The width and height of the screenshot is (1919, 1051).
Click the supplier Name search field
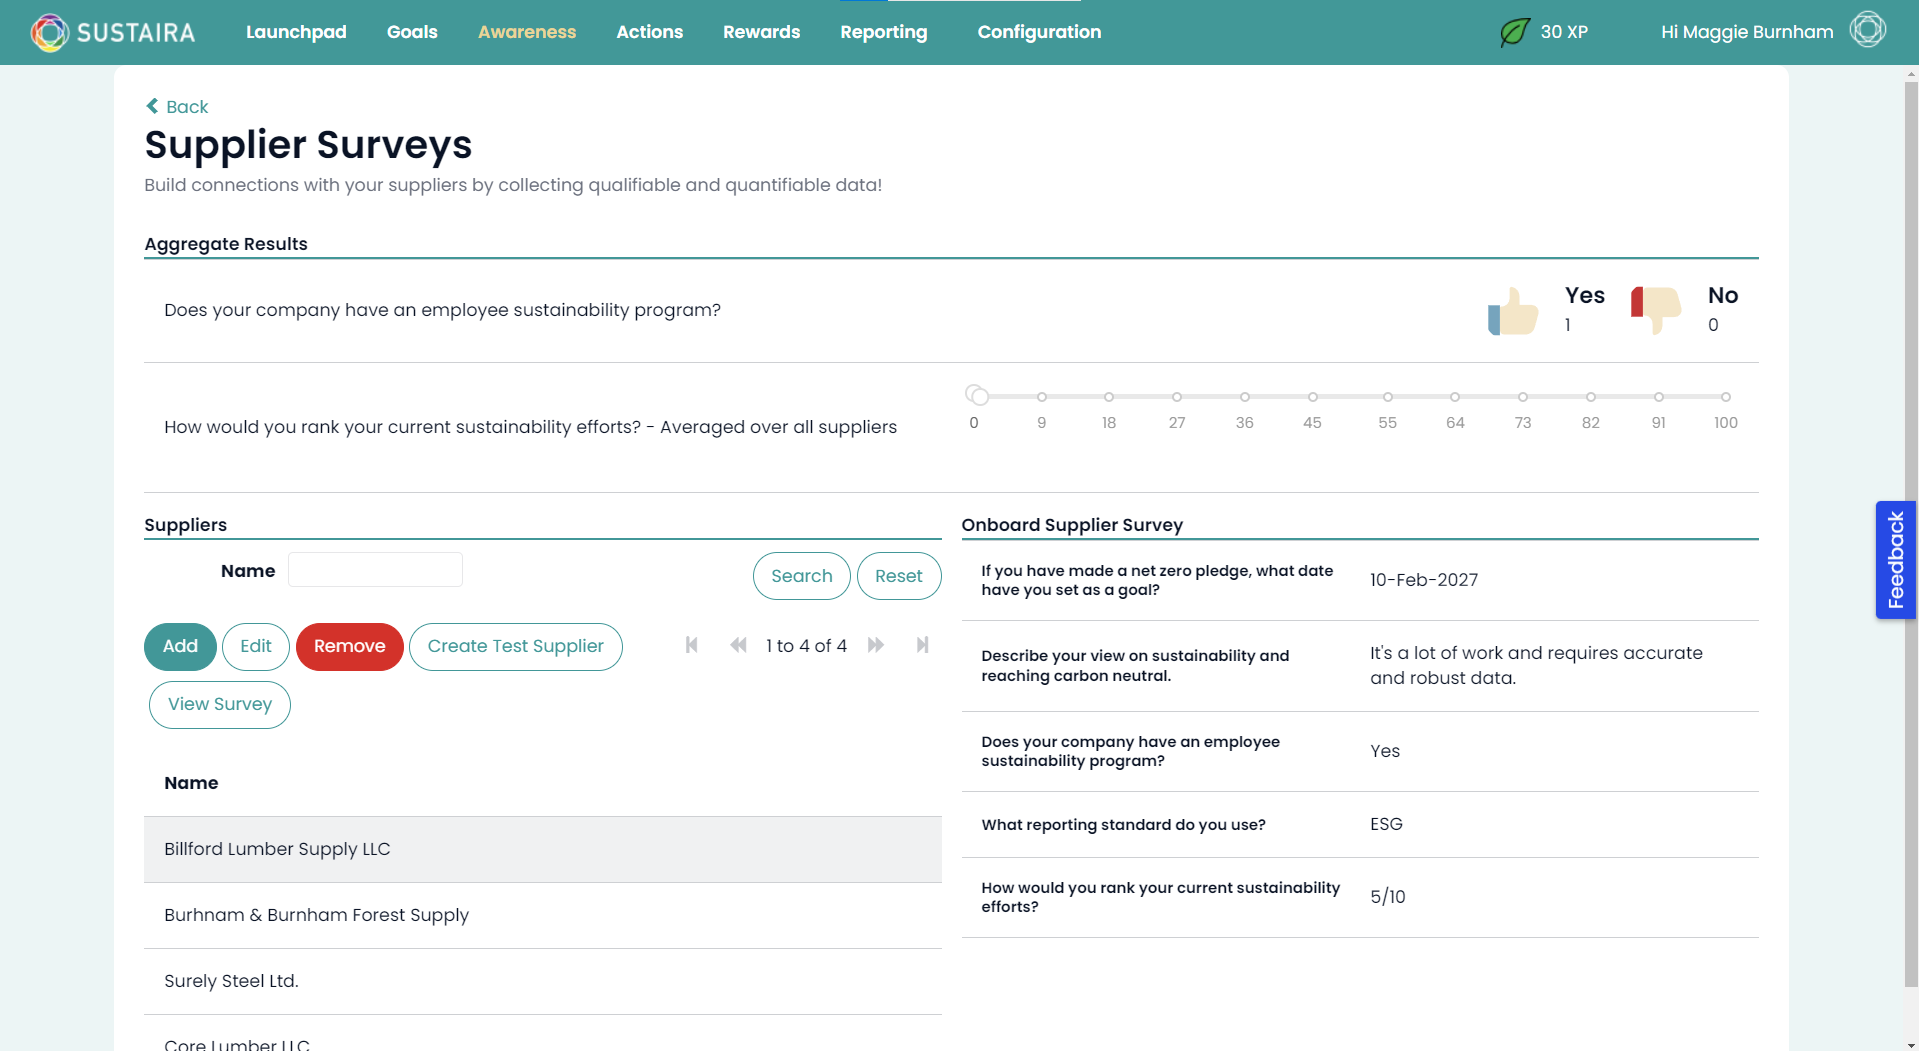click(x=375, y=570)
